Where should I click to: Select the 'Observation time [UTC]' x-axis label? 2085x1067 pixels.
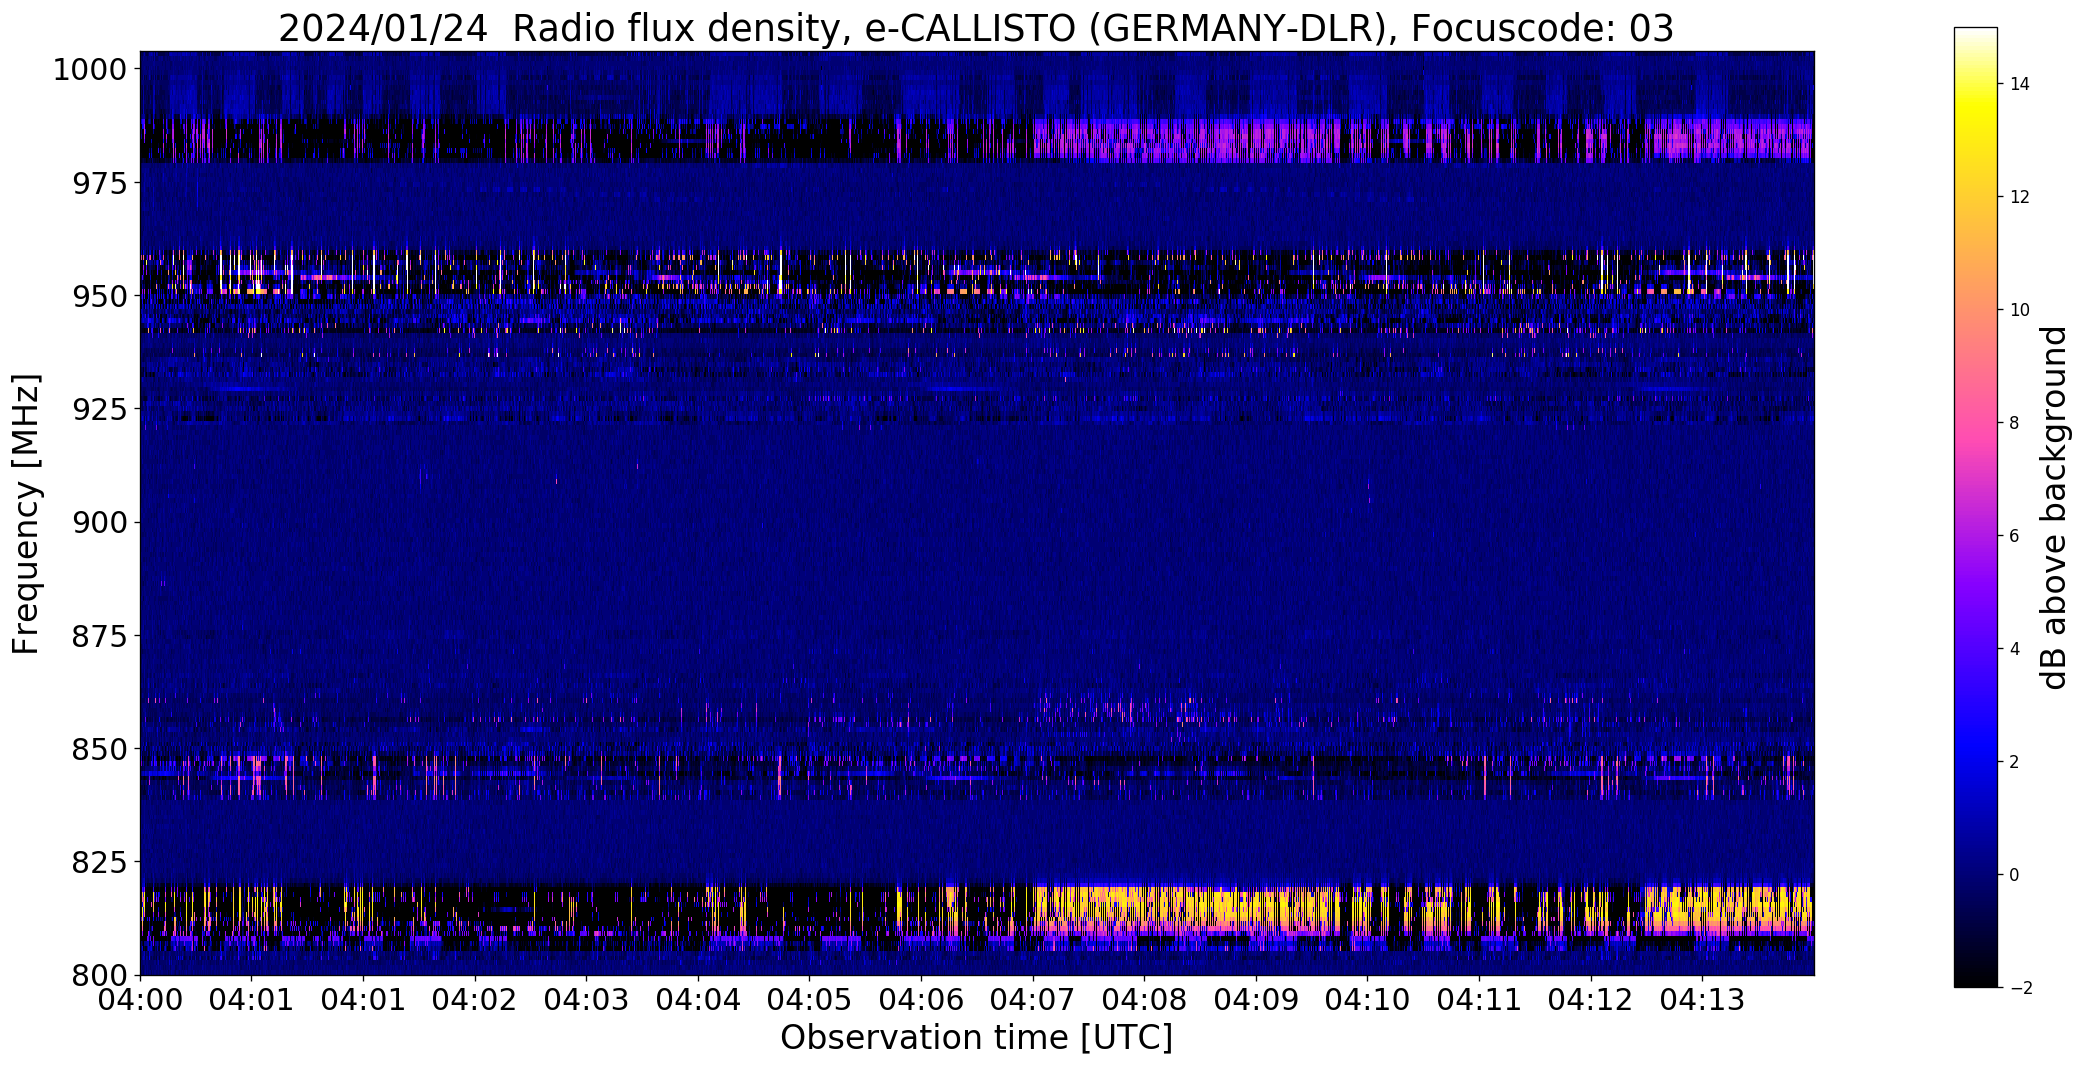pyautogui.click(x=976, y=1038)
